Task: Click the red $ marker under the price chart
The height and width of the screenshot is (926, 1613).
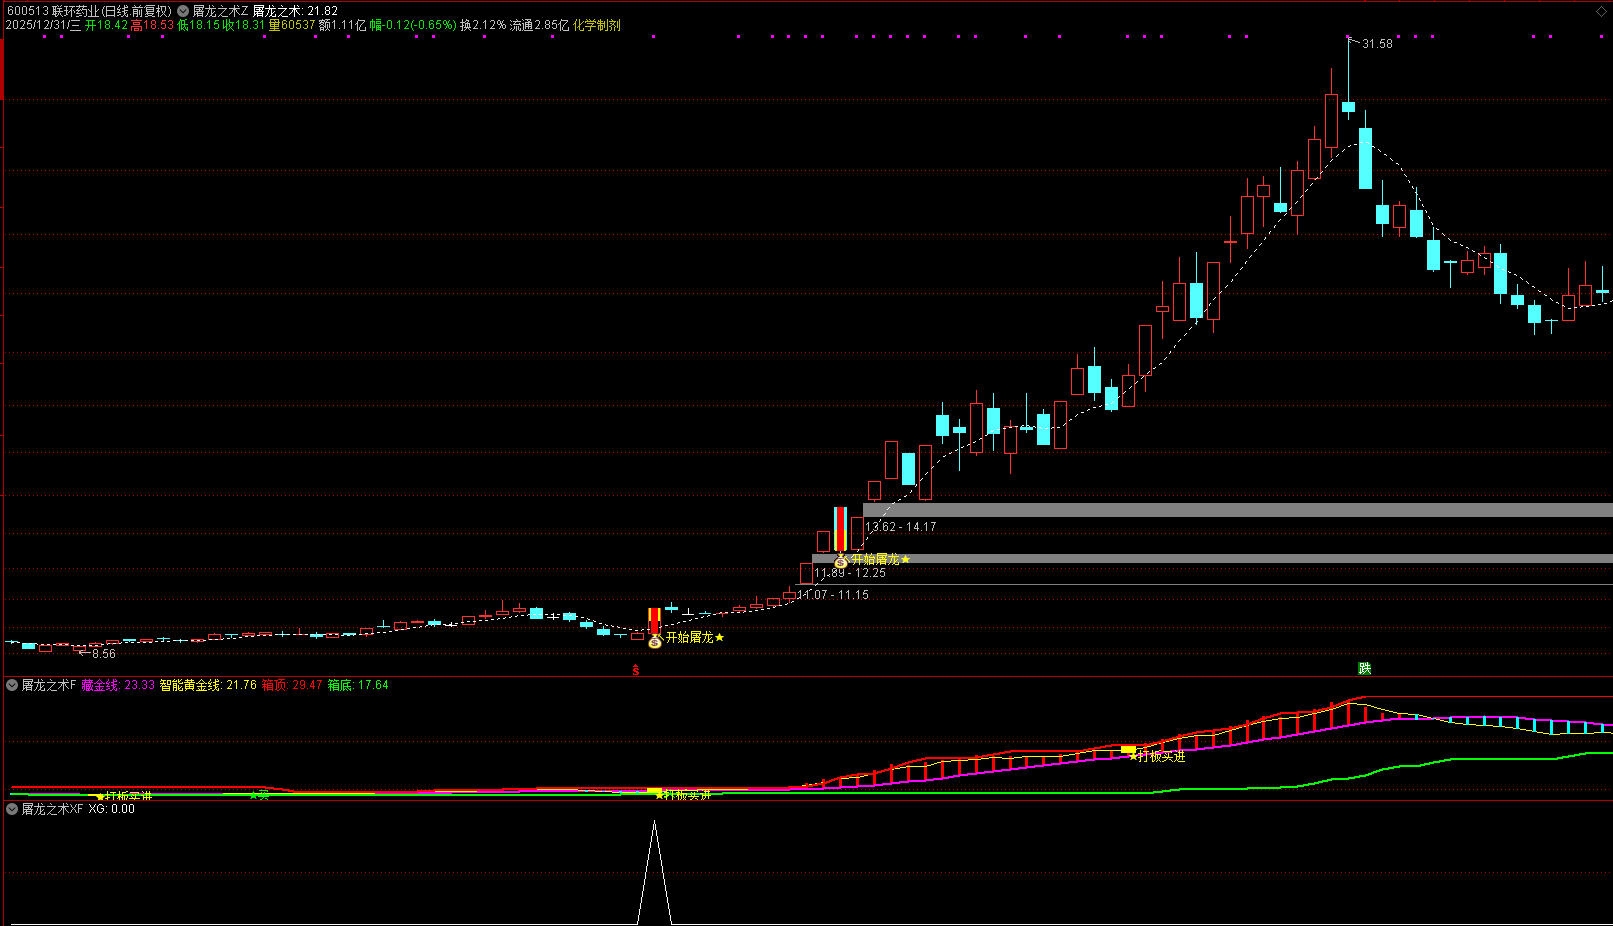Action: tap(636, 671)
